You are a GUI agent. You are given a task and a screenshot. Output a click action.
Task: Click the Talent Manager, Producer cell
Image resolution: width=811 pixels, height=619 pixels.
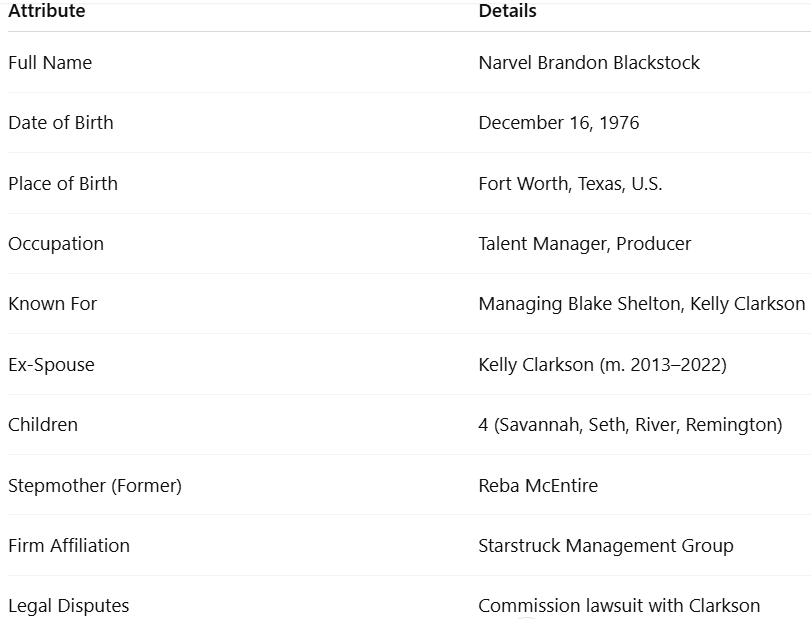tap(584, 244)
